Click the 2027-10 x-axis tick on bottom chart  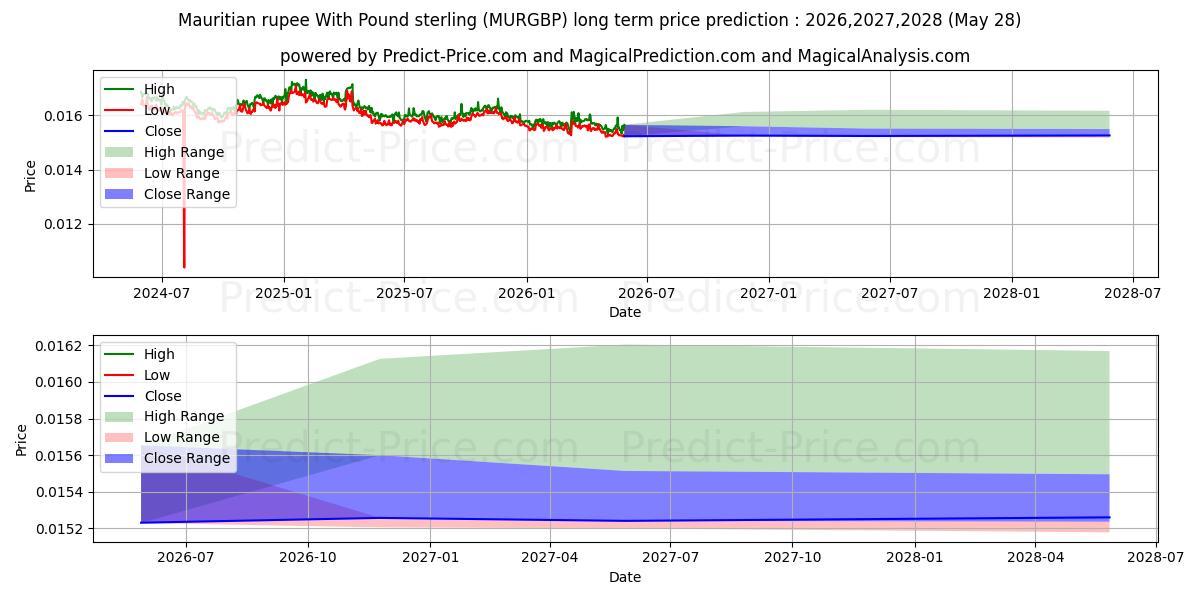pos(792,558)
